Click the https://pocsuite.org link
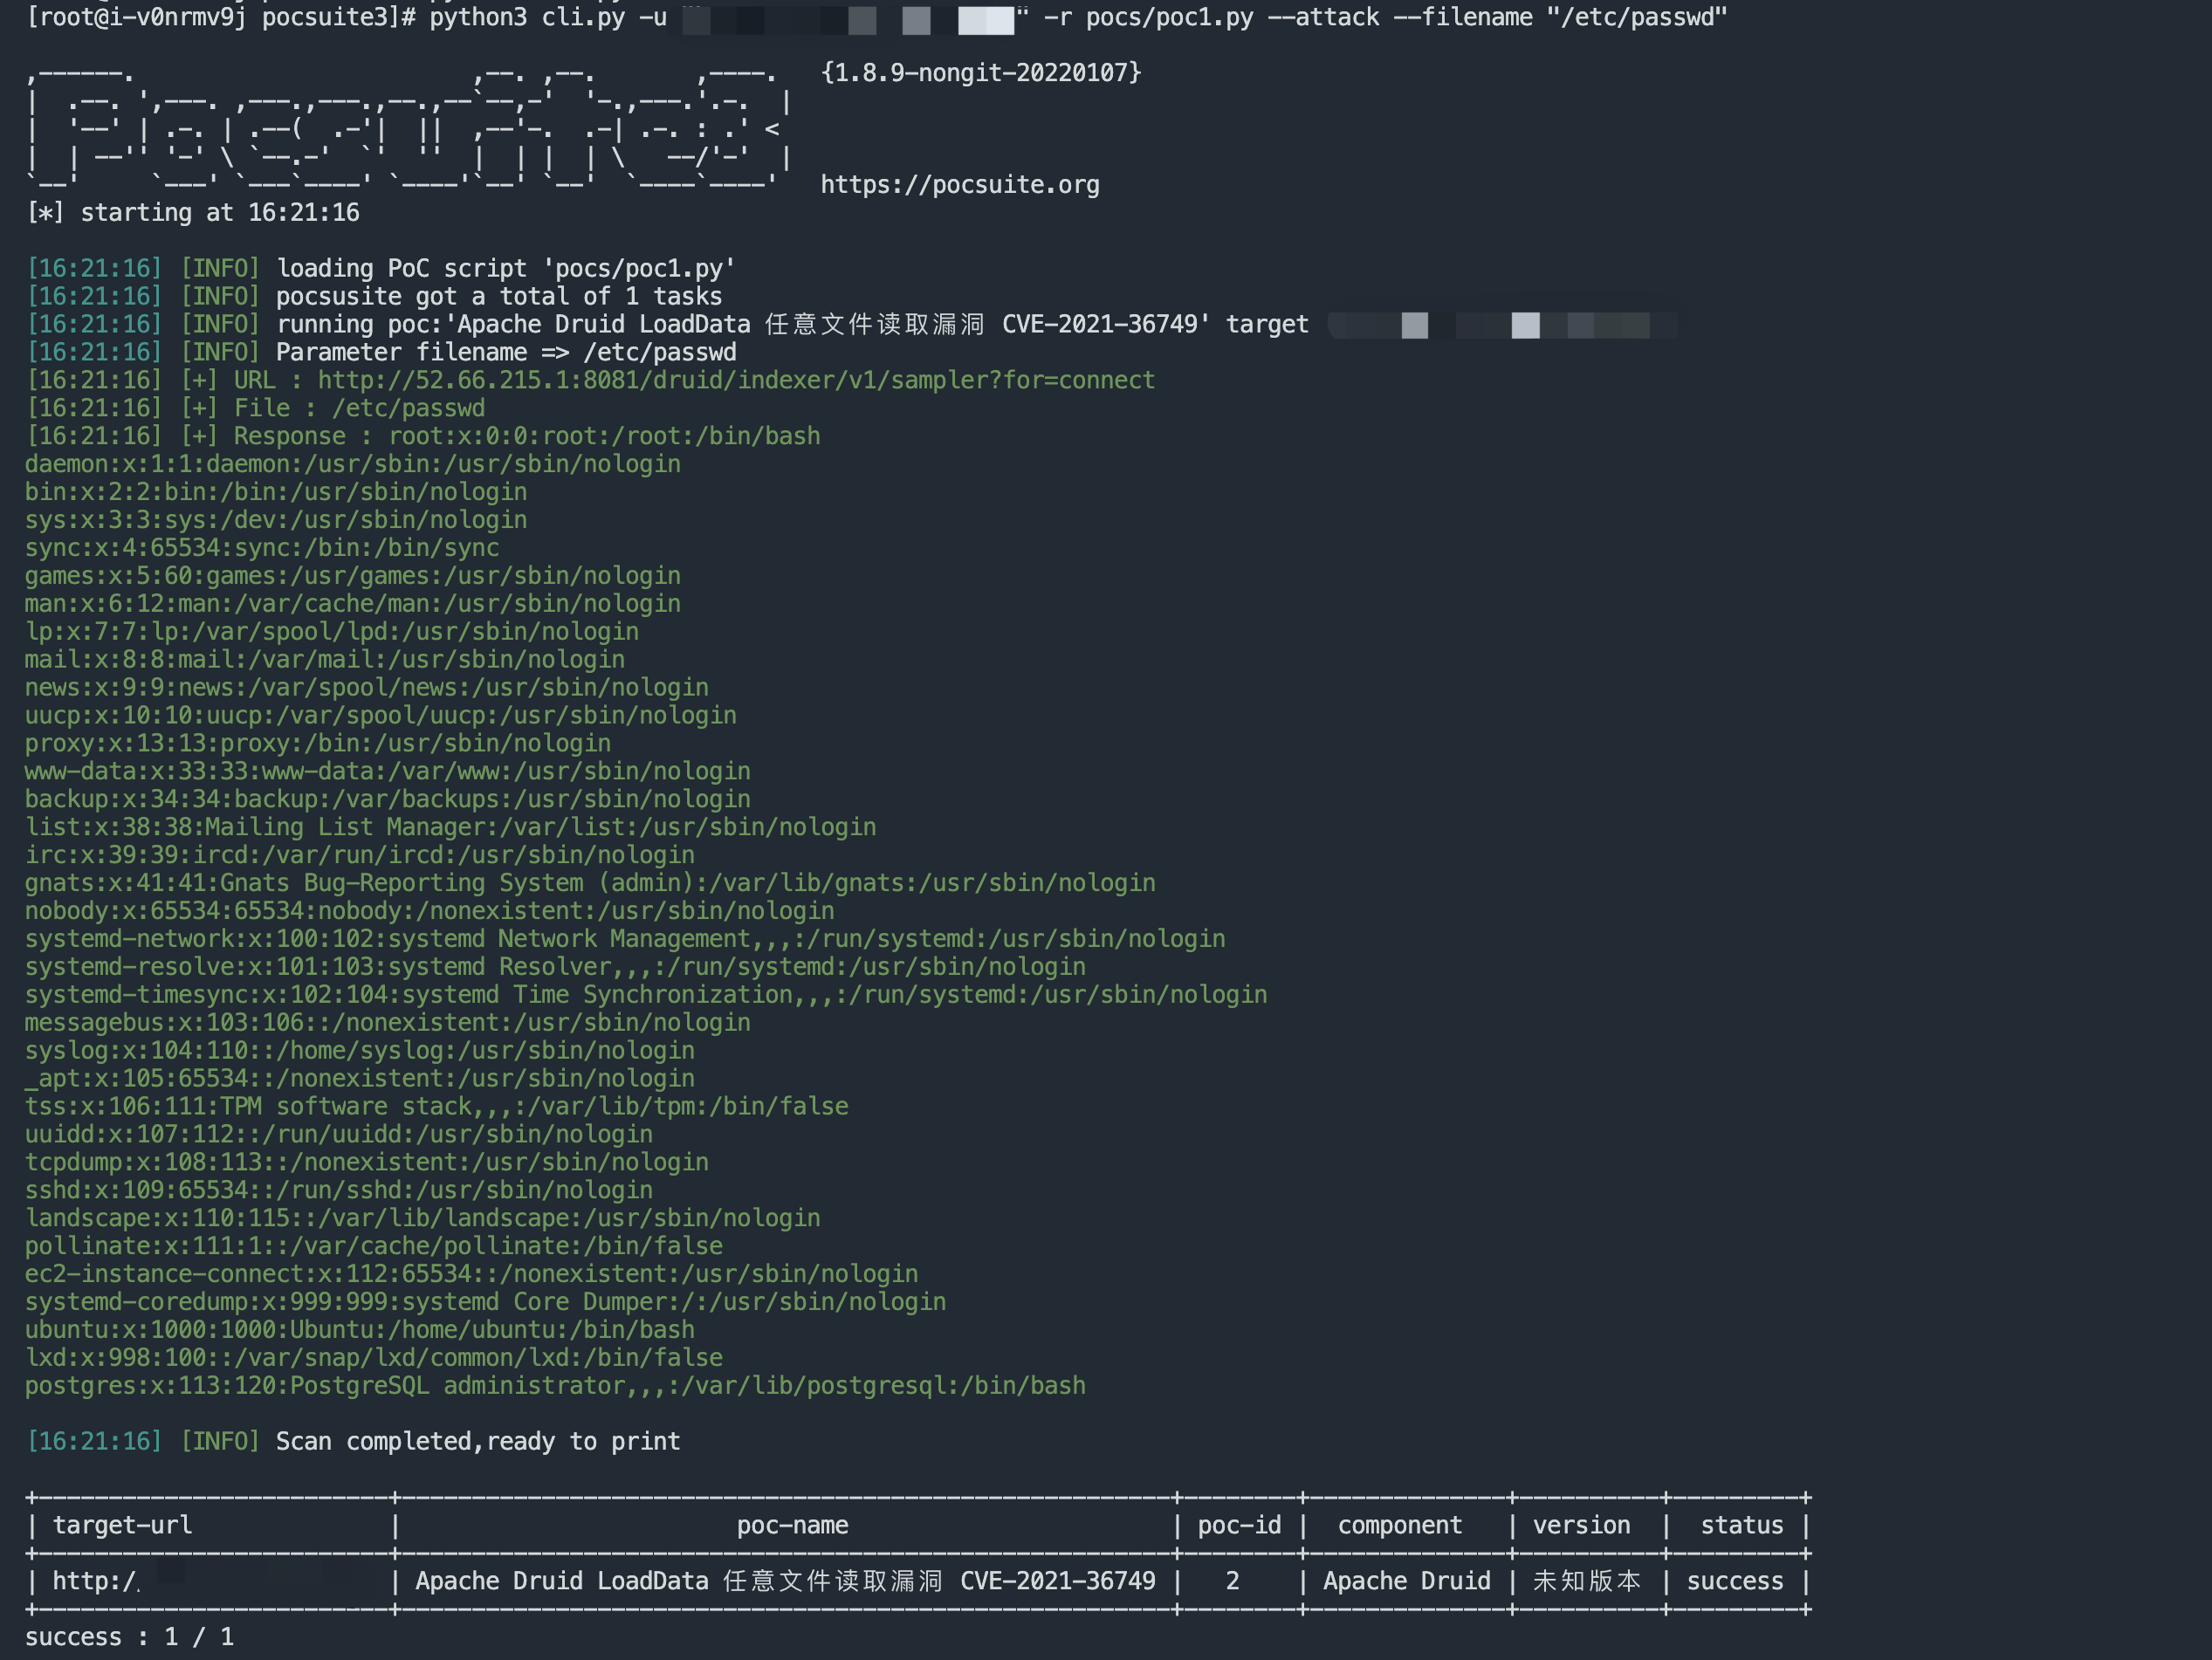 [x=959, y=185]
